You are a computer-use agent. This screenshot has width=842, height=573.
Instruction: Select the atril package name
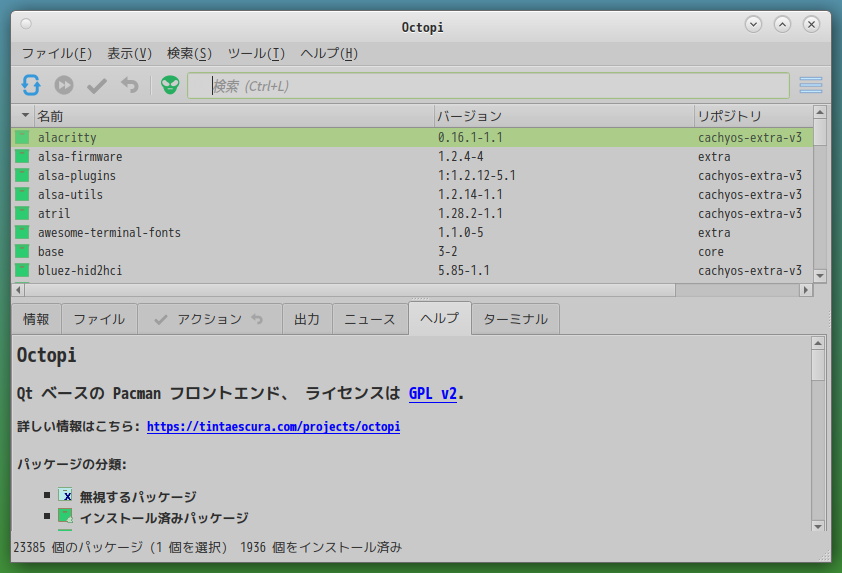click(x=54, y=213)
